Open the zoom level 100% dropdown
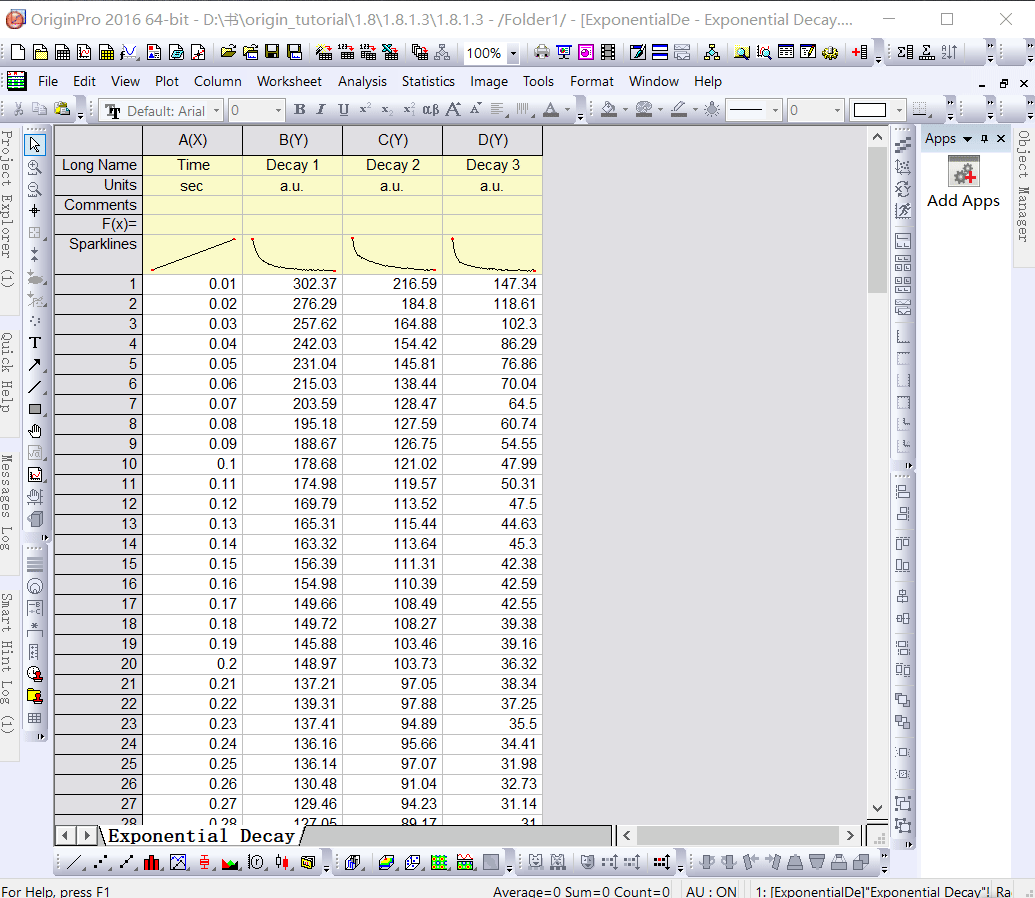The image size is (1035, 898). pos(513,53)
